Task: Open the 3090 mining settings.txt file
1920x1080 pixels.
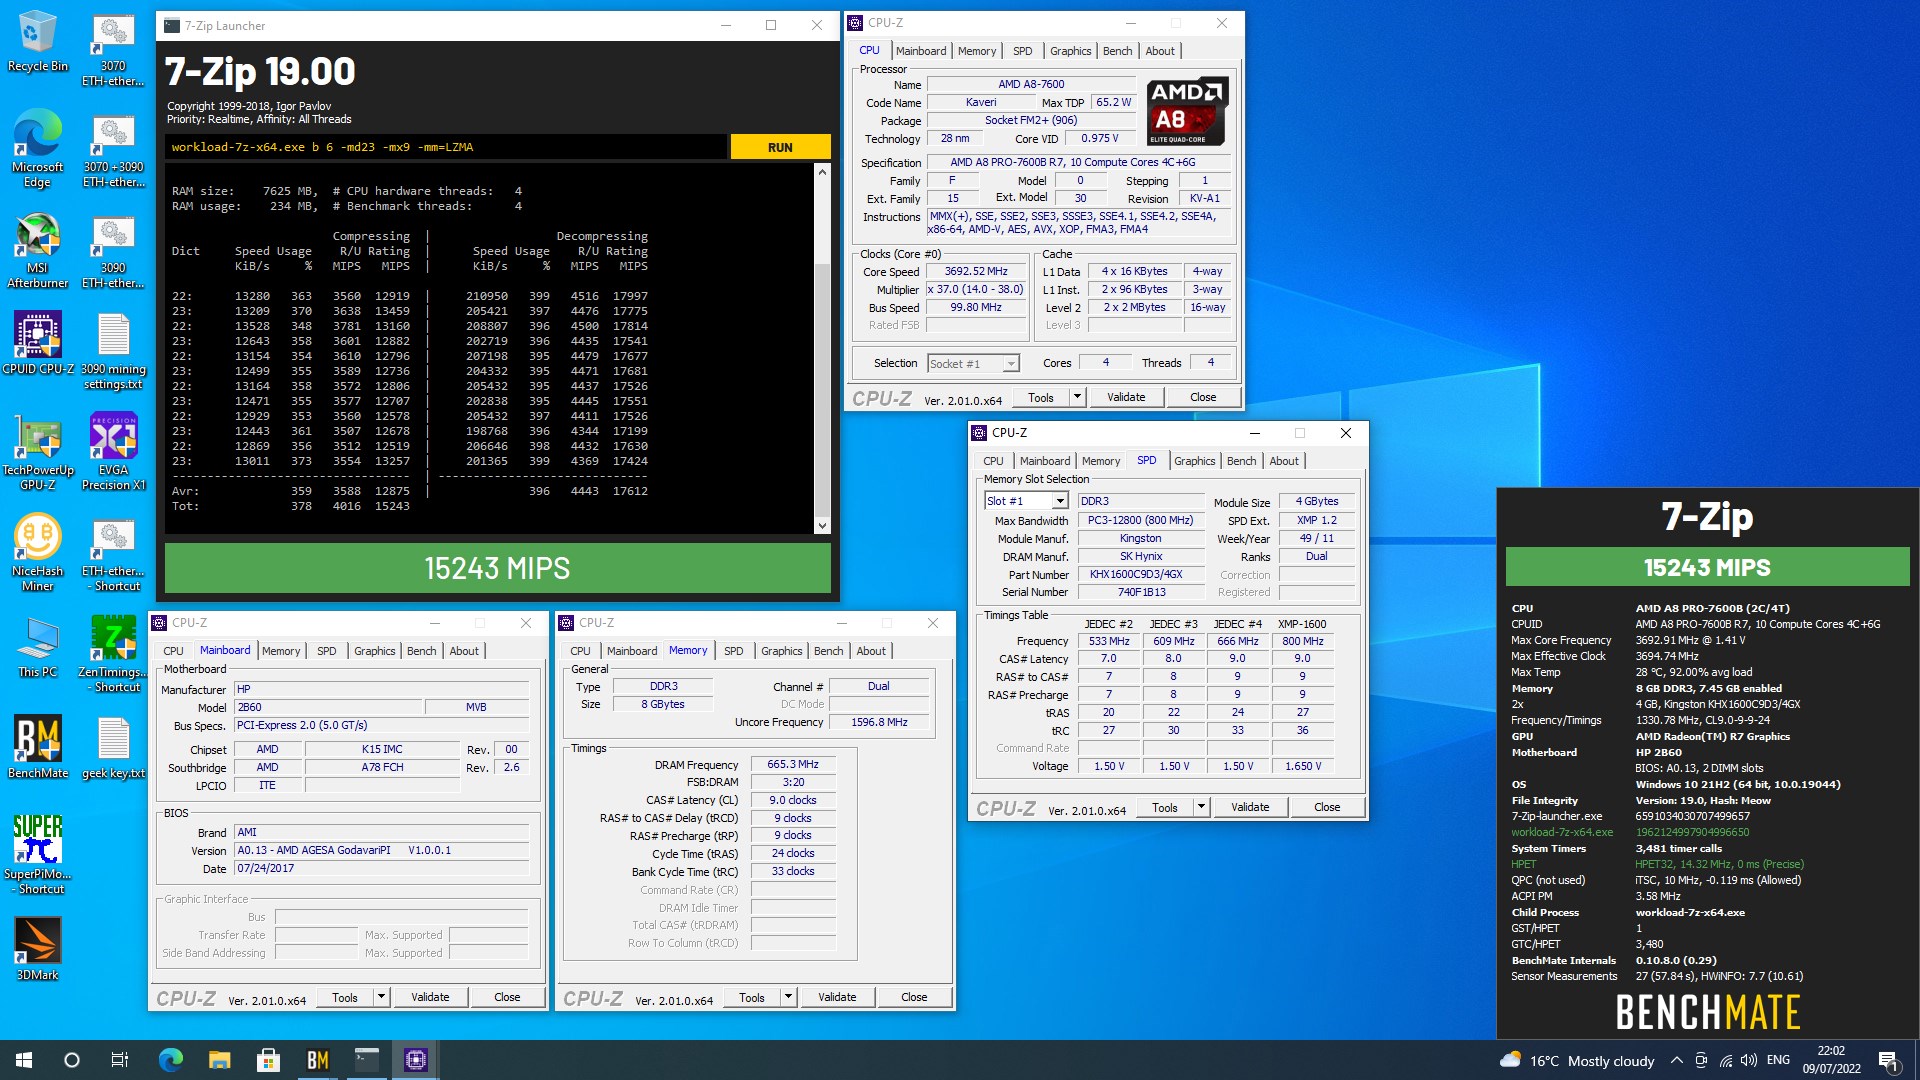Action: [x=113, y=352]
